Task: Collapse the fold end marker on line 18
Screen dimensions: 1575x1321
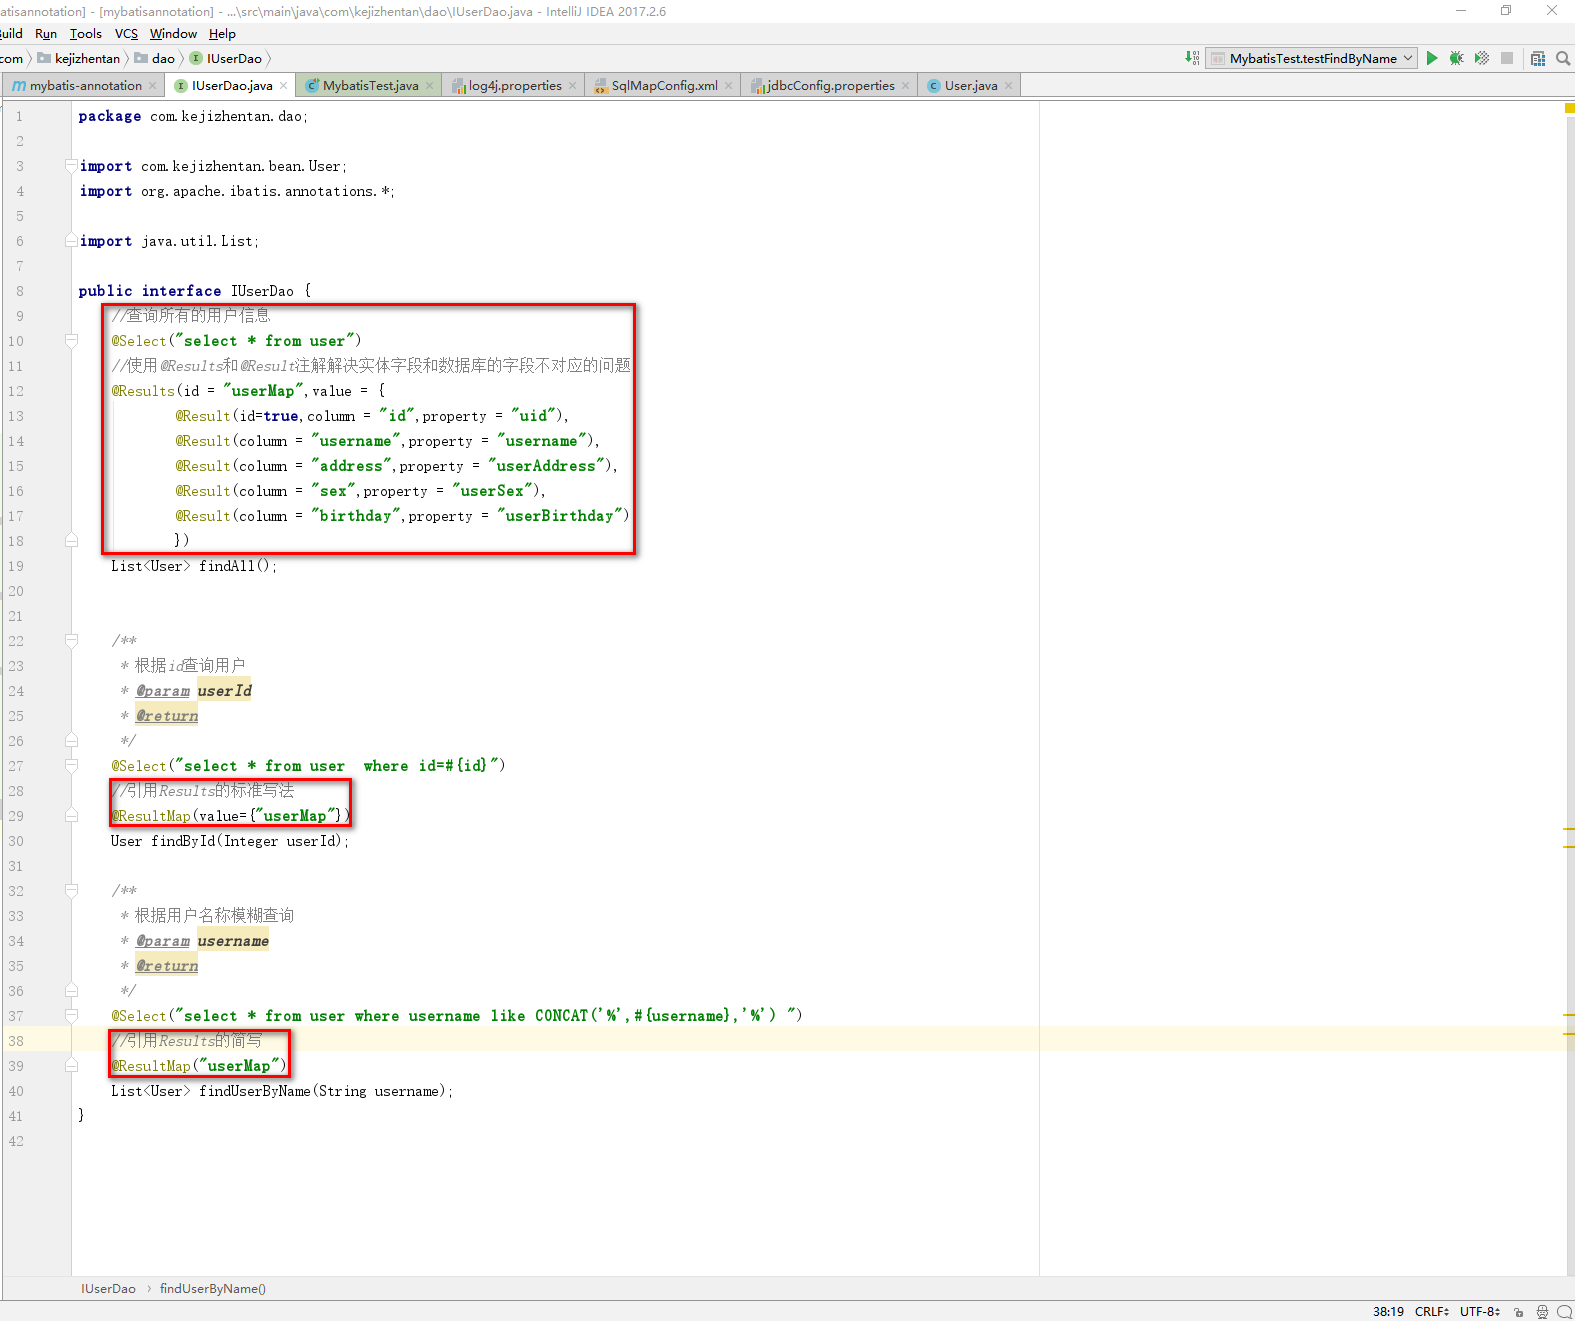Action: [x=71, y=540]
